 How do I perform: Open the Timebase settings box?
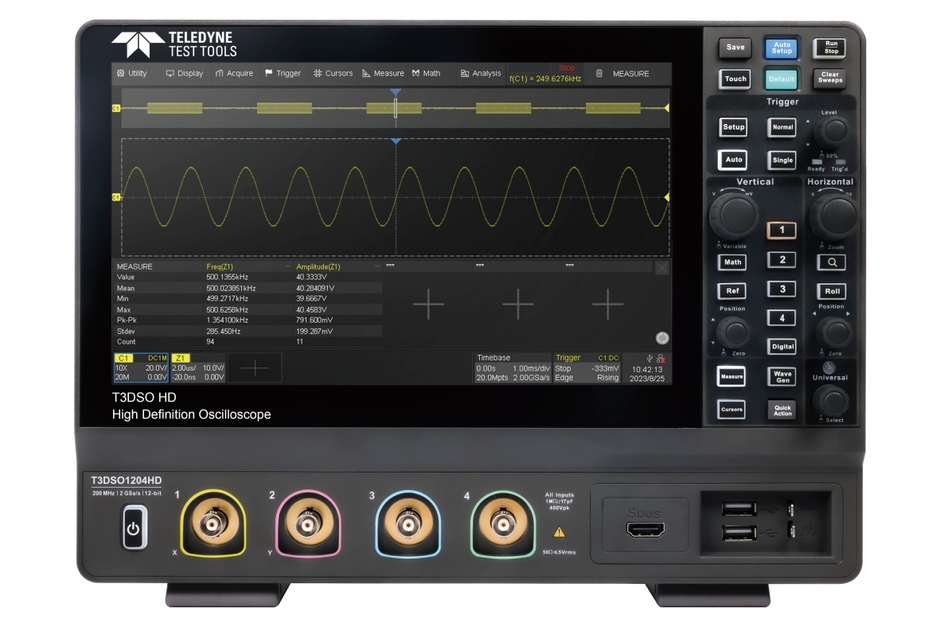click(511, 367)
